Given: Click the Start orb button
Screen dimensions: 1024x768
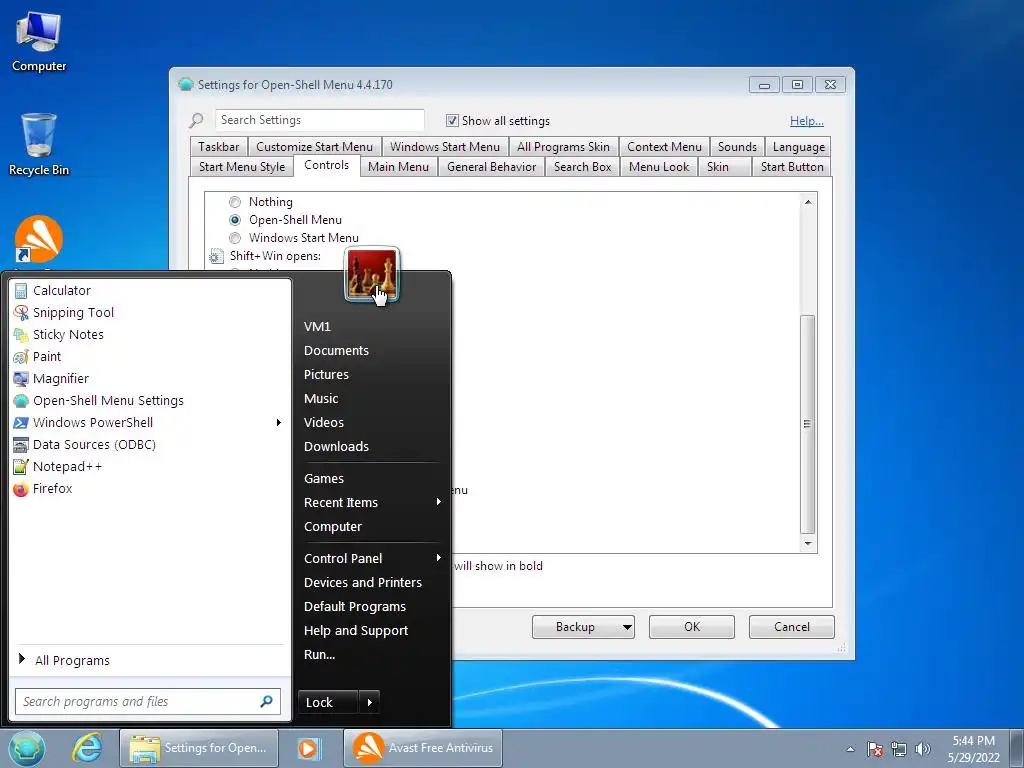Looking at the screenshot, I should click(27, 748).
